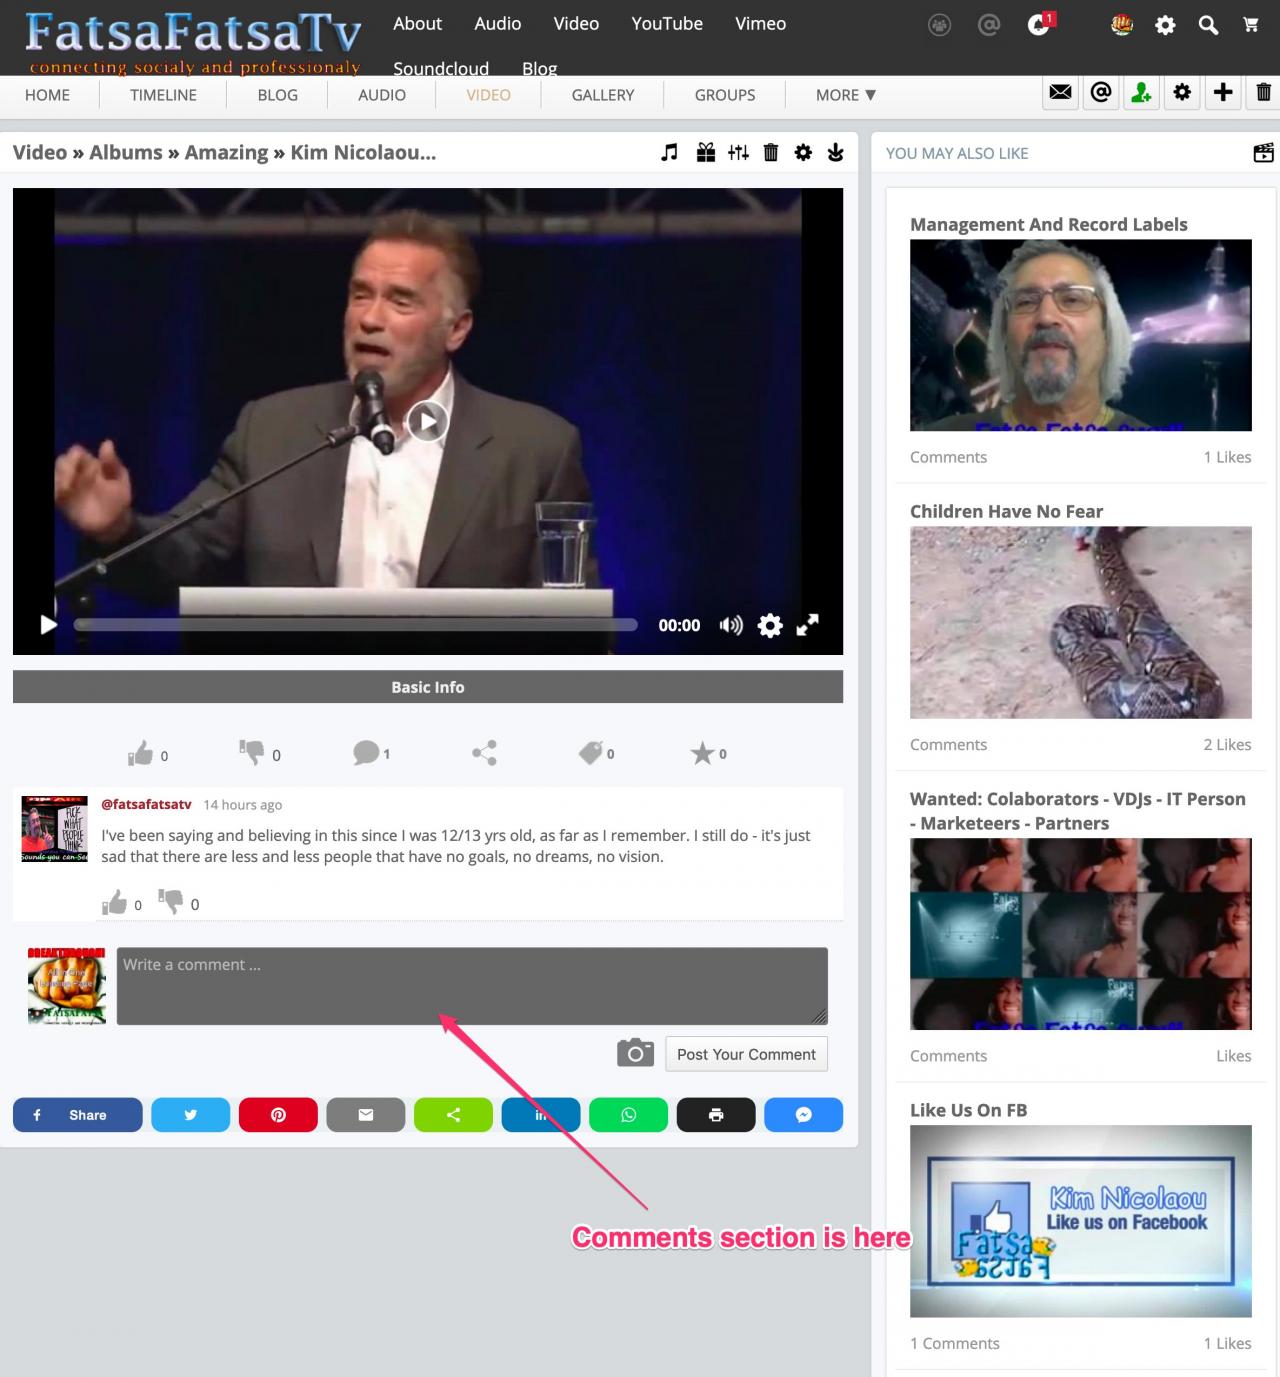Screen dimensions: 1280x1377
Task: Open the @fatsafatsatv profile link
Action: 146,804
